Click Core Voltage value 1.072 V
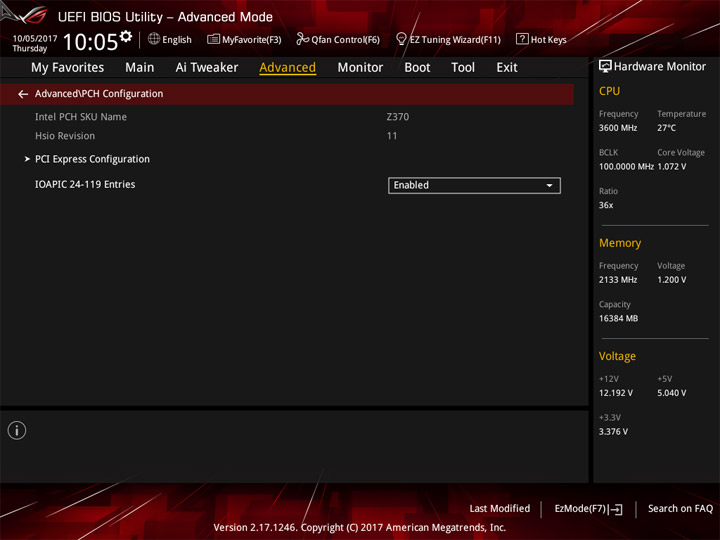Viewport: 720px width, 540px height. coord(672,166)
